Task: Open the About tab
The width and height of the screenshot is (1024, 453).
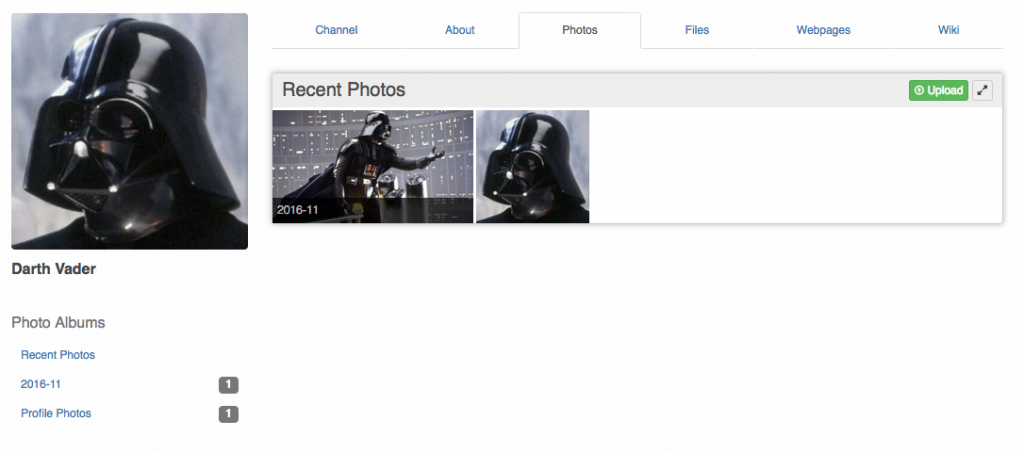Action: pos(460,30)
